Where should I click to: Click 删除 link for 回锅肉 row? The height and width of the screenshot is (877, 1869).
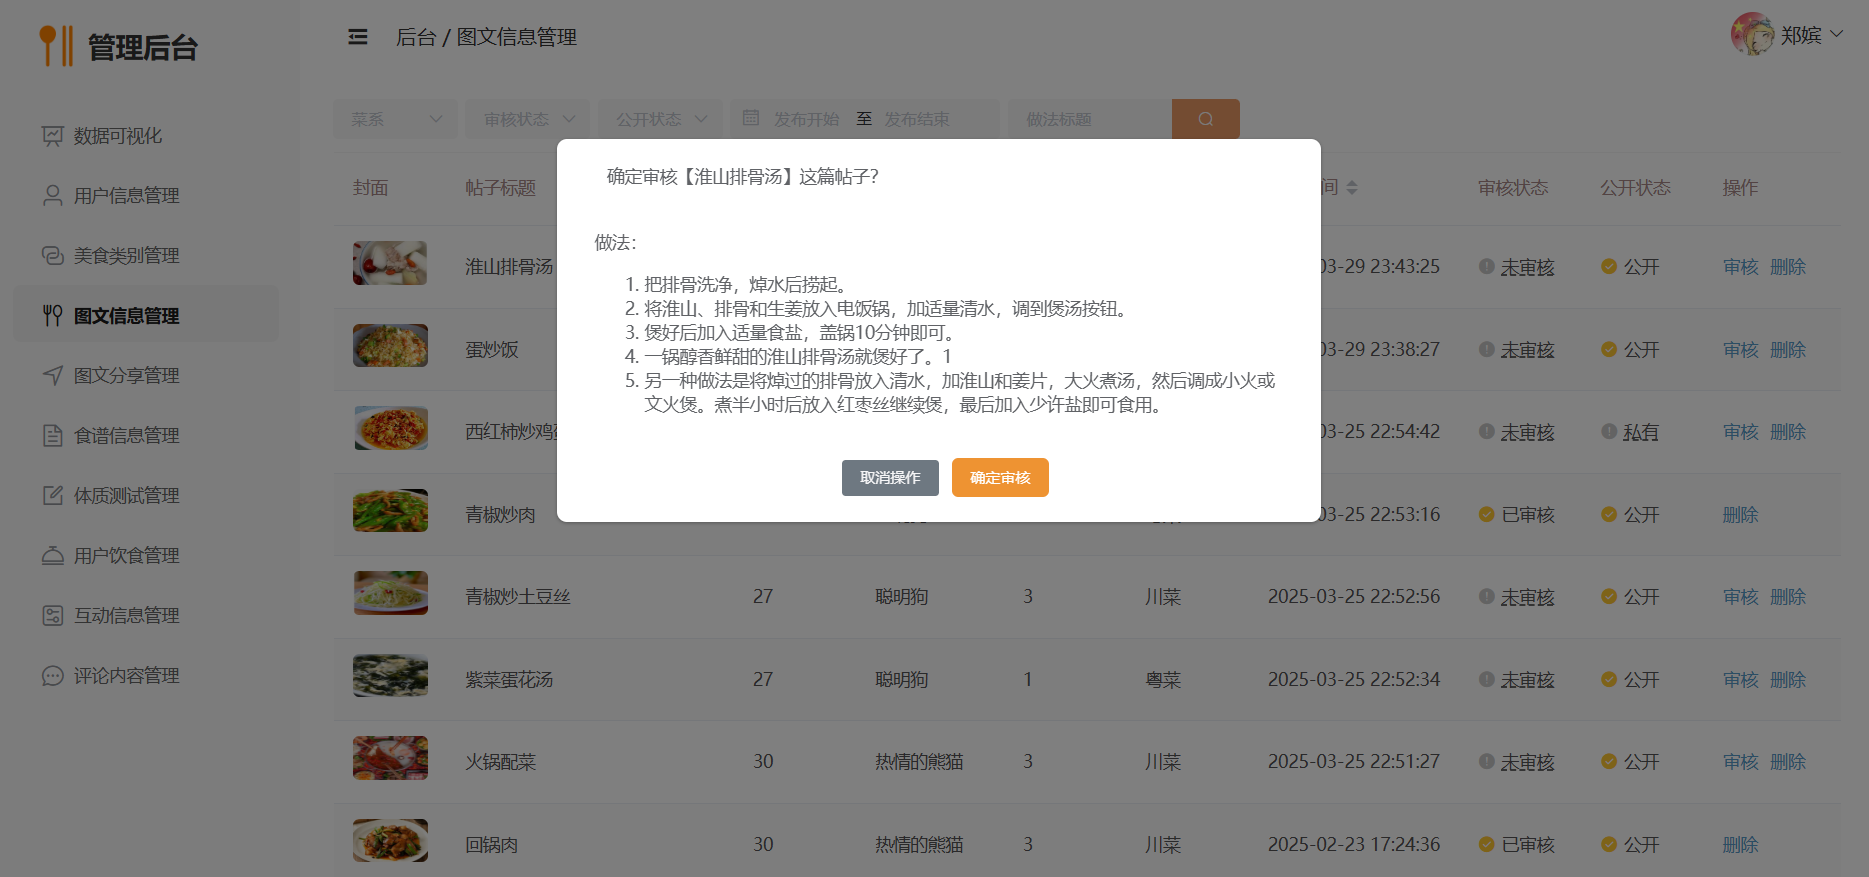[x=1741, y=845]
